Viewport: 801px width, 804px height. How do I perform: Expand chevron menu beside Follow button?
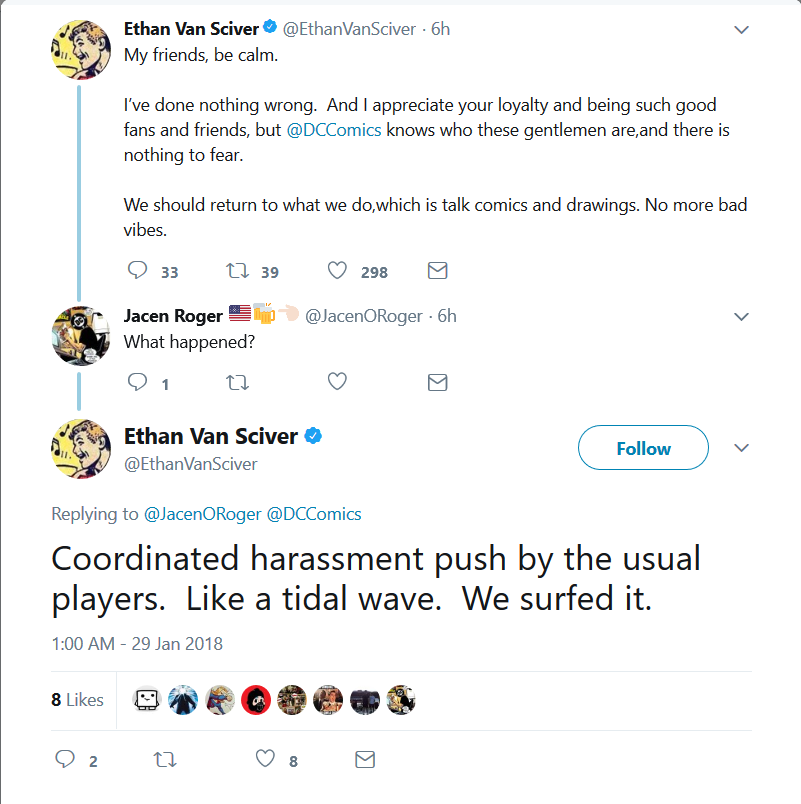point(742,448)
